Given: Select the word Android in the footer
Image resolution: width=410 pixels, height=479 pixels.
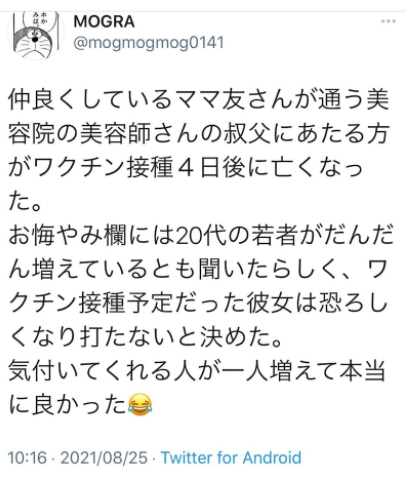Looking at the screenshot, I should click(272, 458).
